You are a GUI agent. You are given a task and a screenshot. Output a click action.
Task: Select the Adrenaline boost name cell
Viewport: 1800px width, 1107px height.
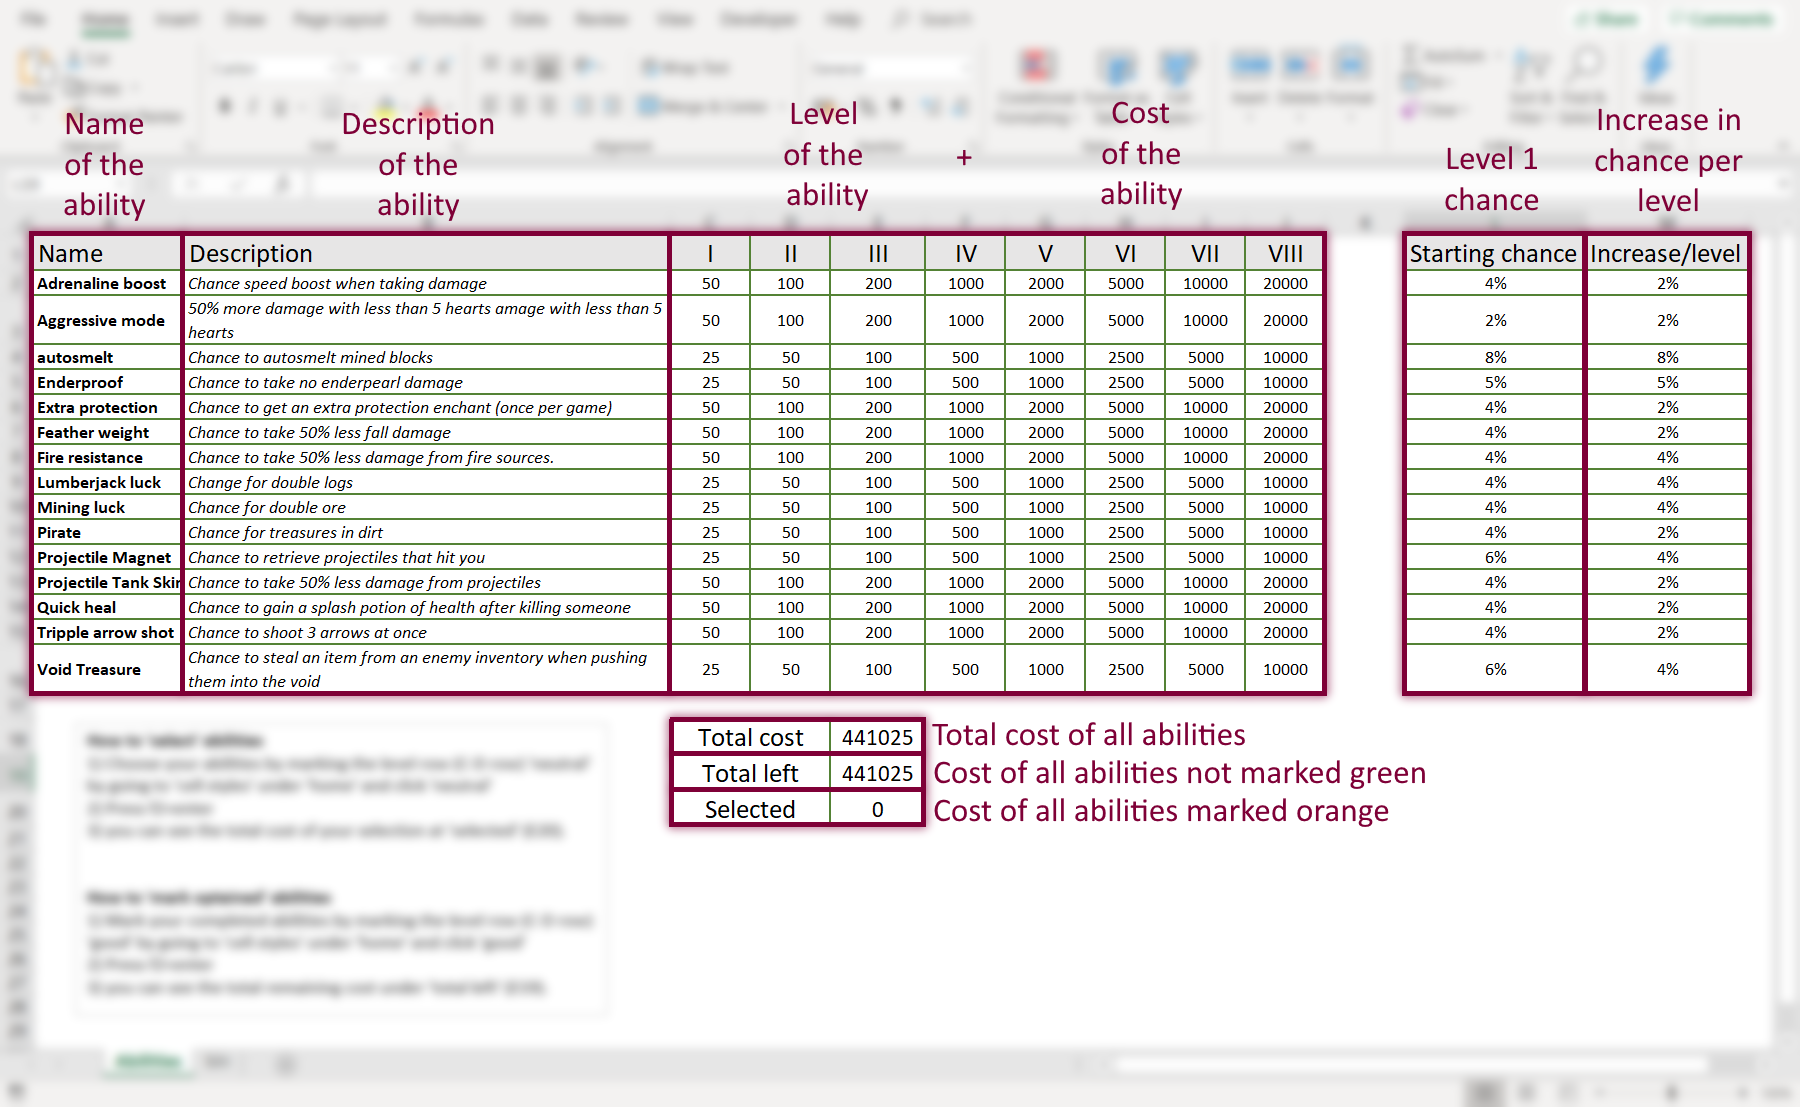(x=107, y=284)
